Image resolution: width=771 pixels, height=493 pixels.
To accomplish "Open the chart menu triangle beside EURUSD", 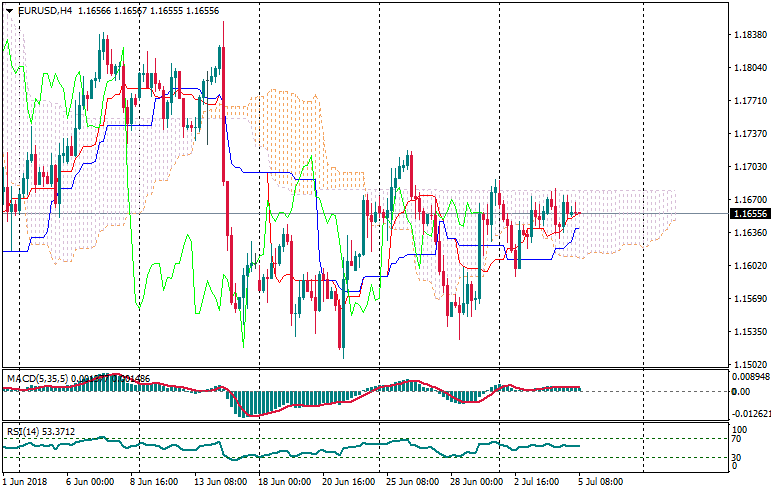I will pyautogui.click(x=9, y=10).
